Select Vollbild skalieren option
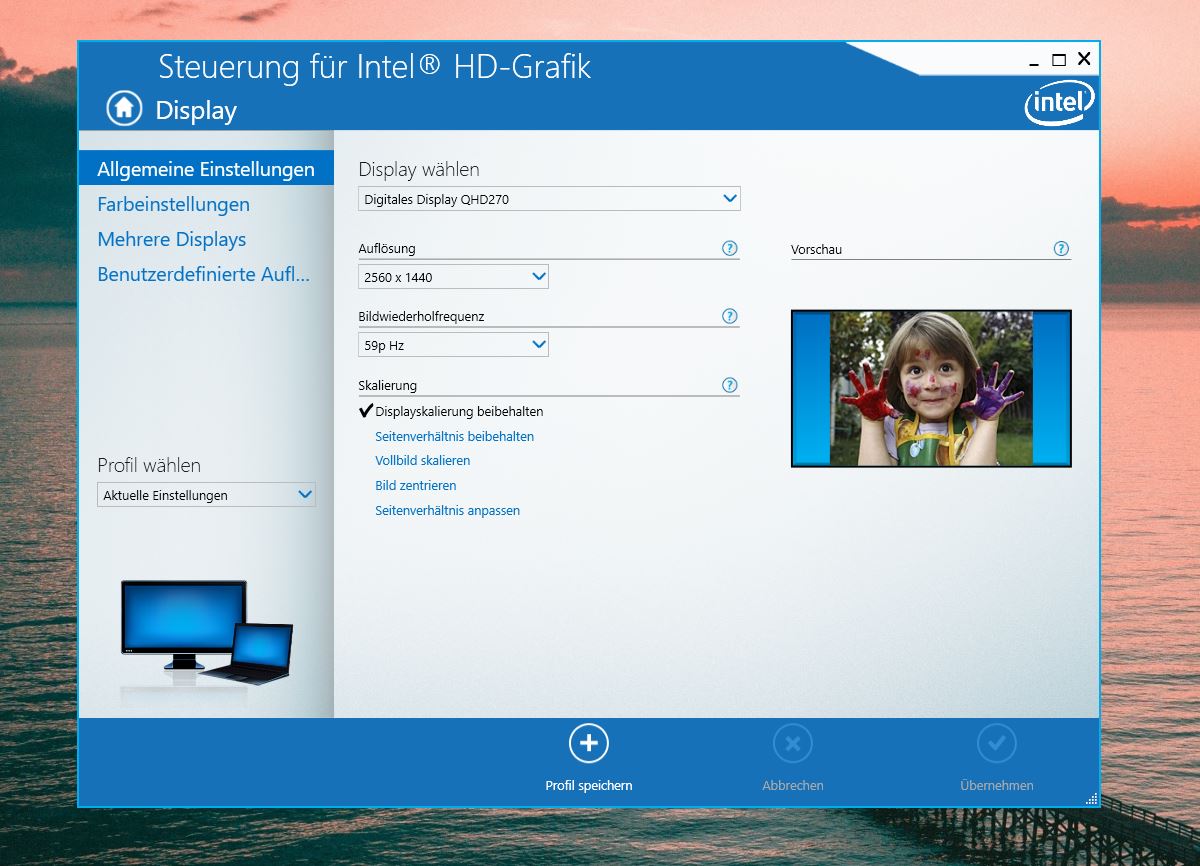Screen dimensions: 1200x866 point(422,461)
